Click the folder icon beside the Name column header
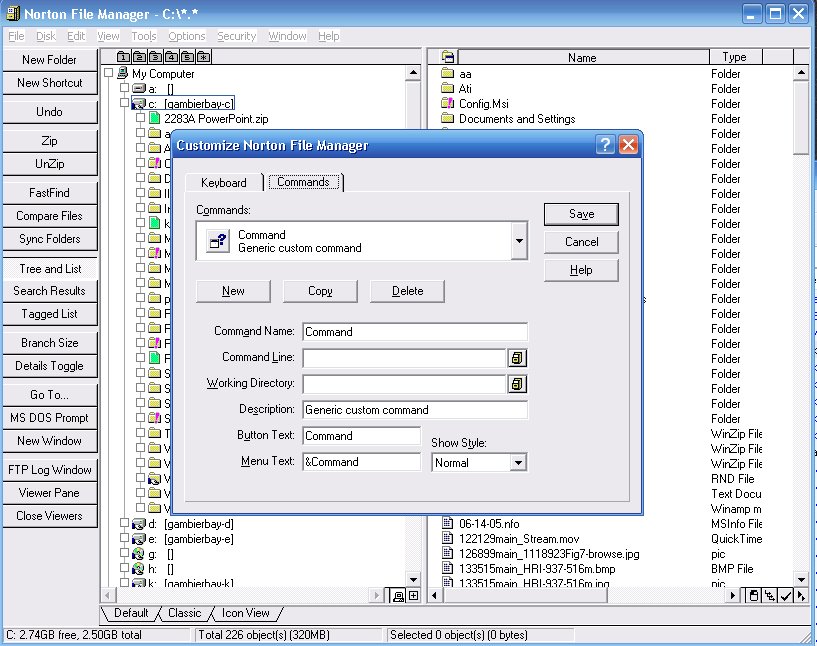817x646 pixels. [x=448, y=57]
